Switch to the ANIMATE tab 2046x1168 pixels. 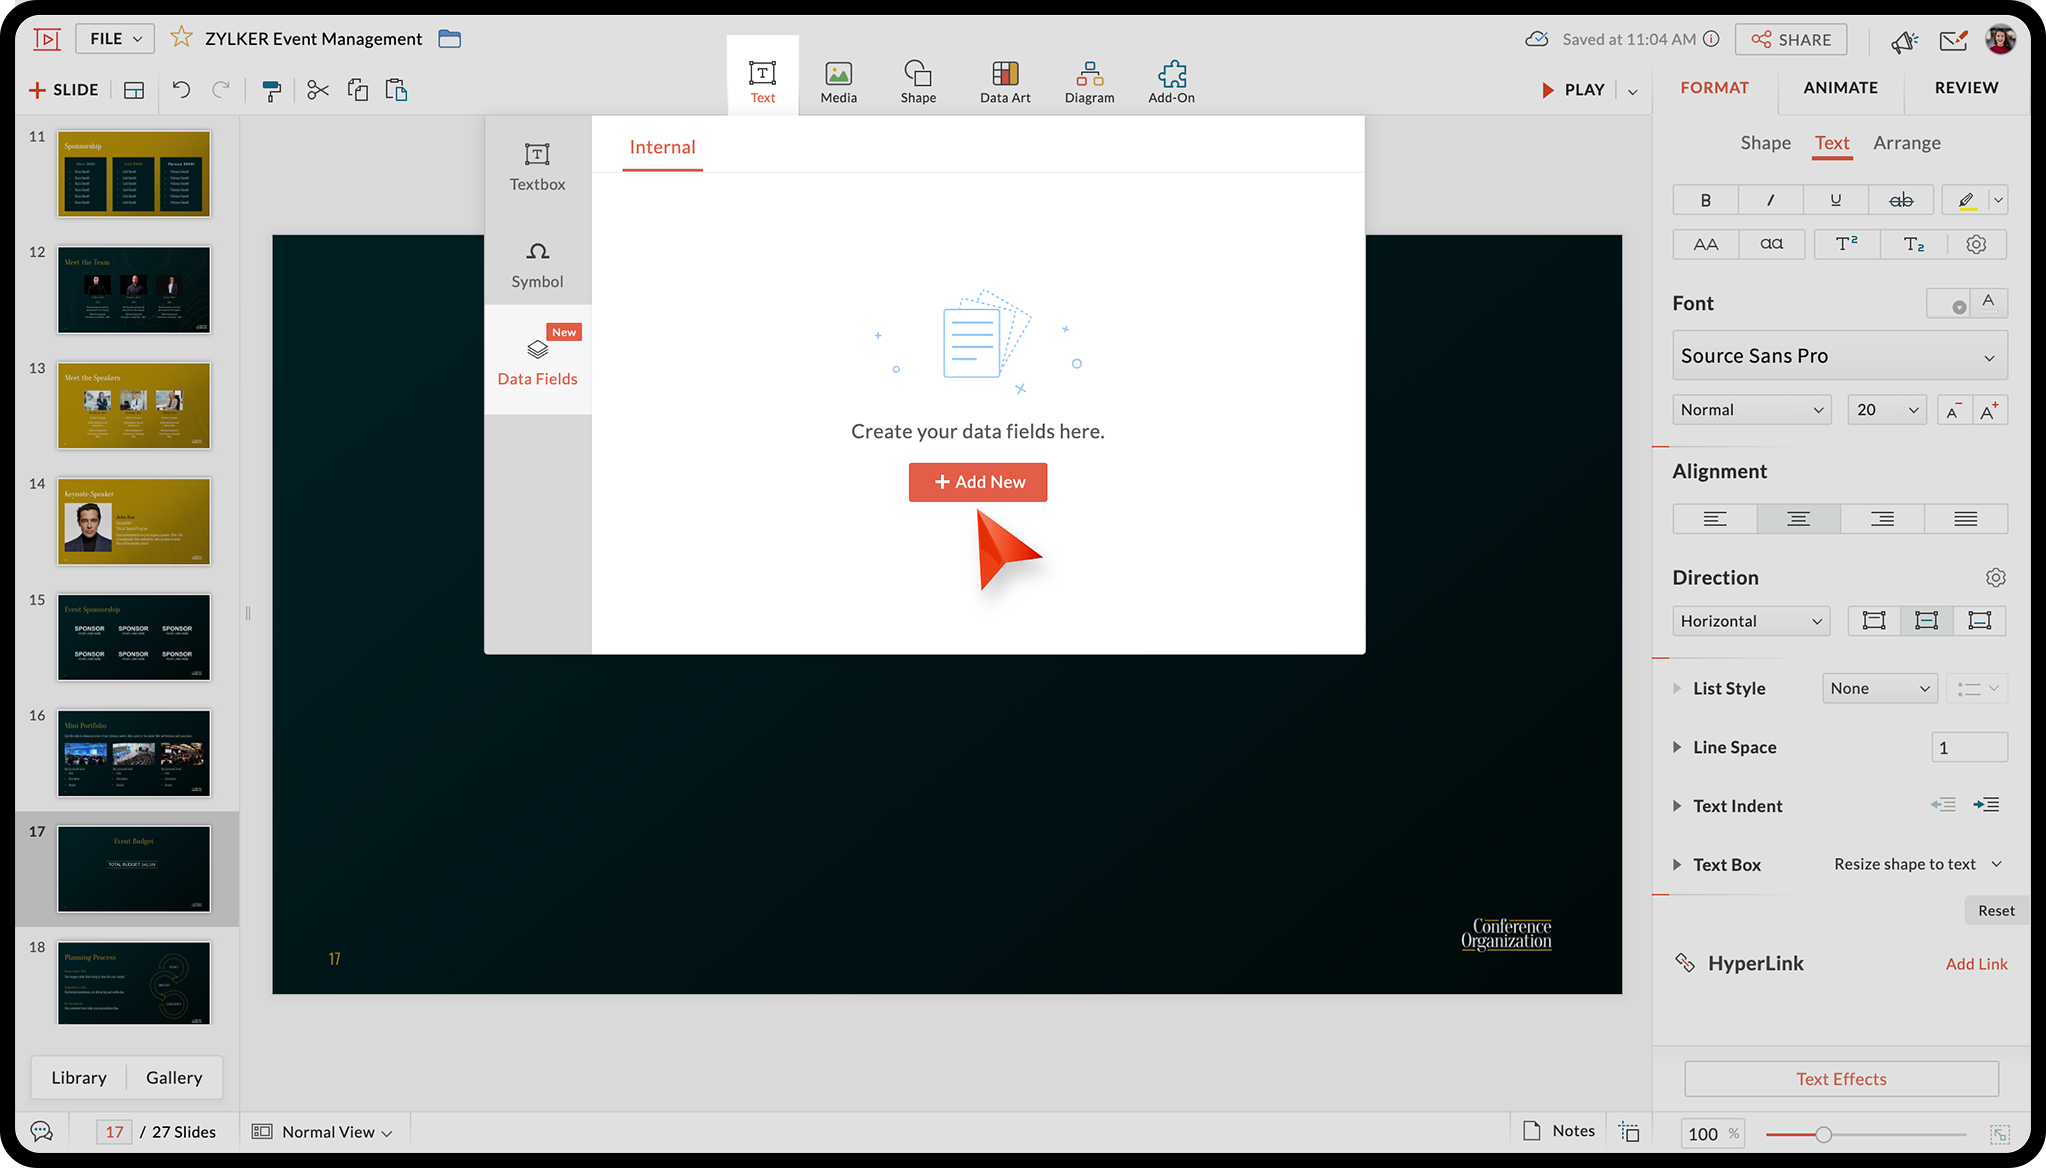click(x=1840, y=88)
